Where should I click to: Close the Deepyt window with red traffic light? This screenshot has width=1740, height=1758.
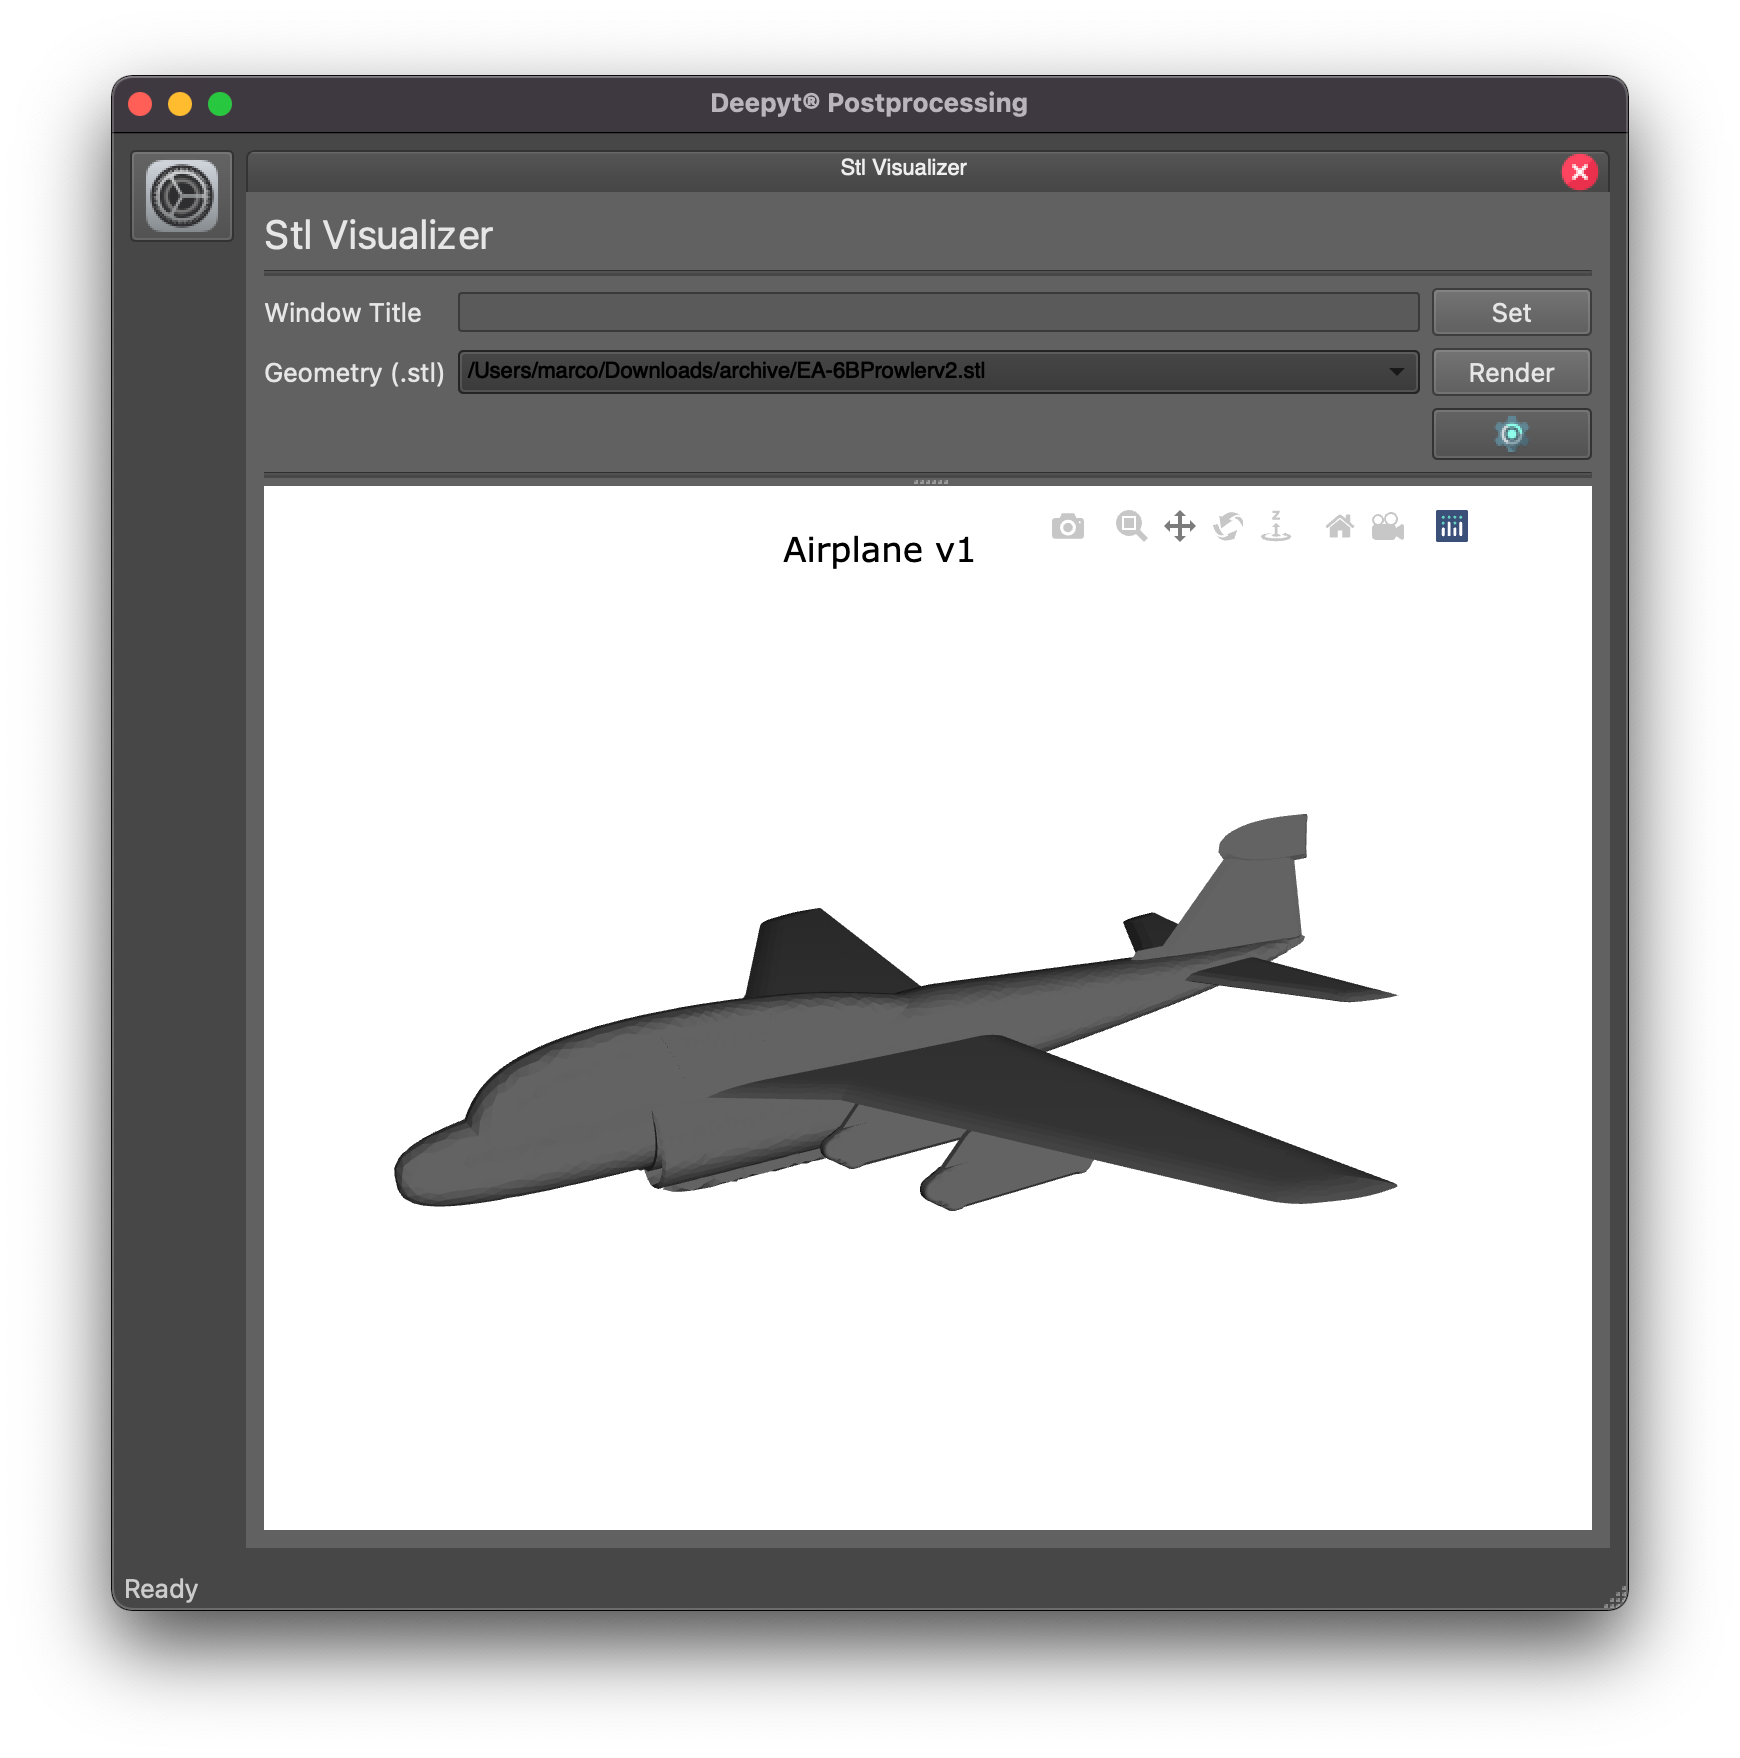pos(140,104)
